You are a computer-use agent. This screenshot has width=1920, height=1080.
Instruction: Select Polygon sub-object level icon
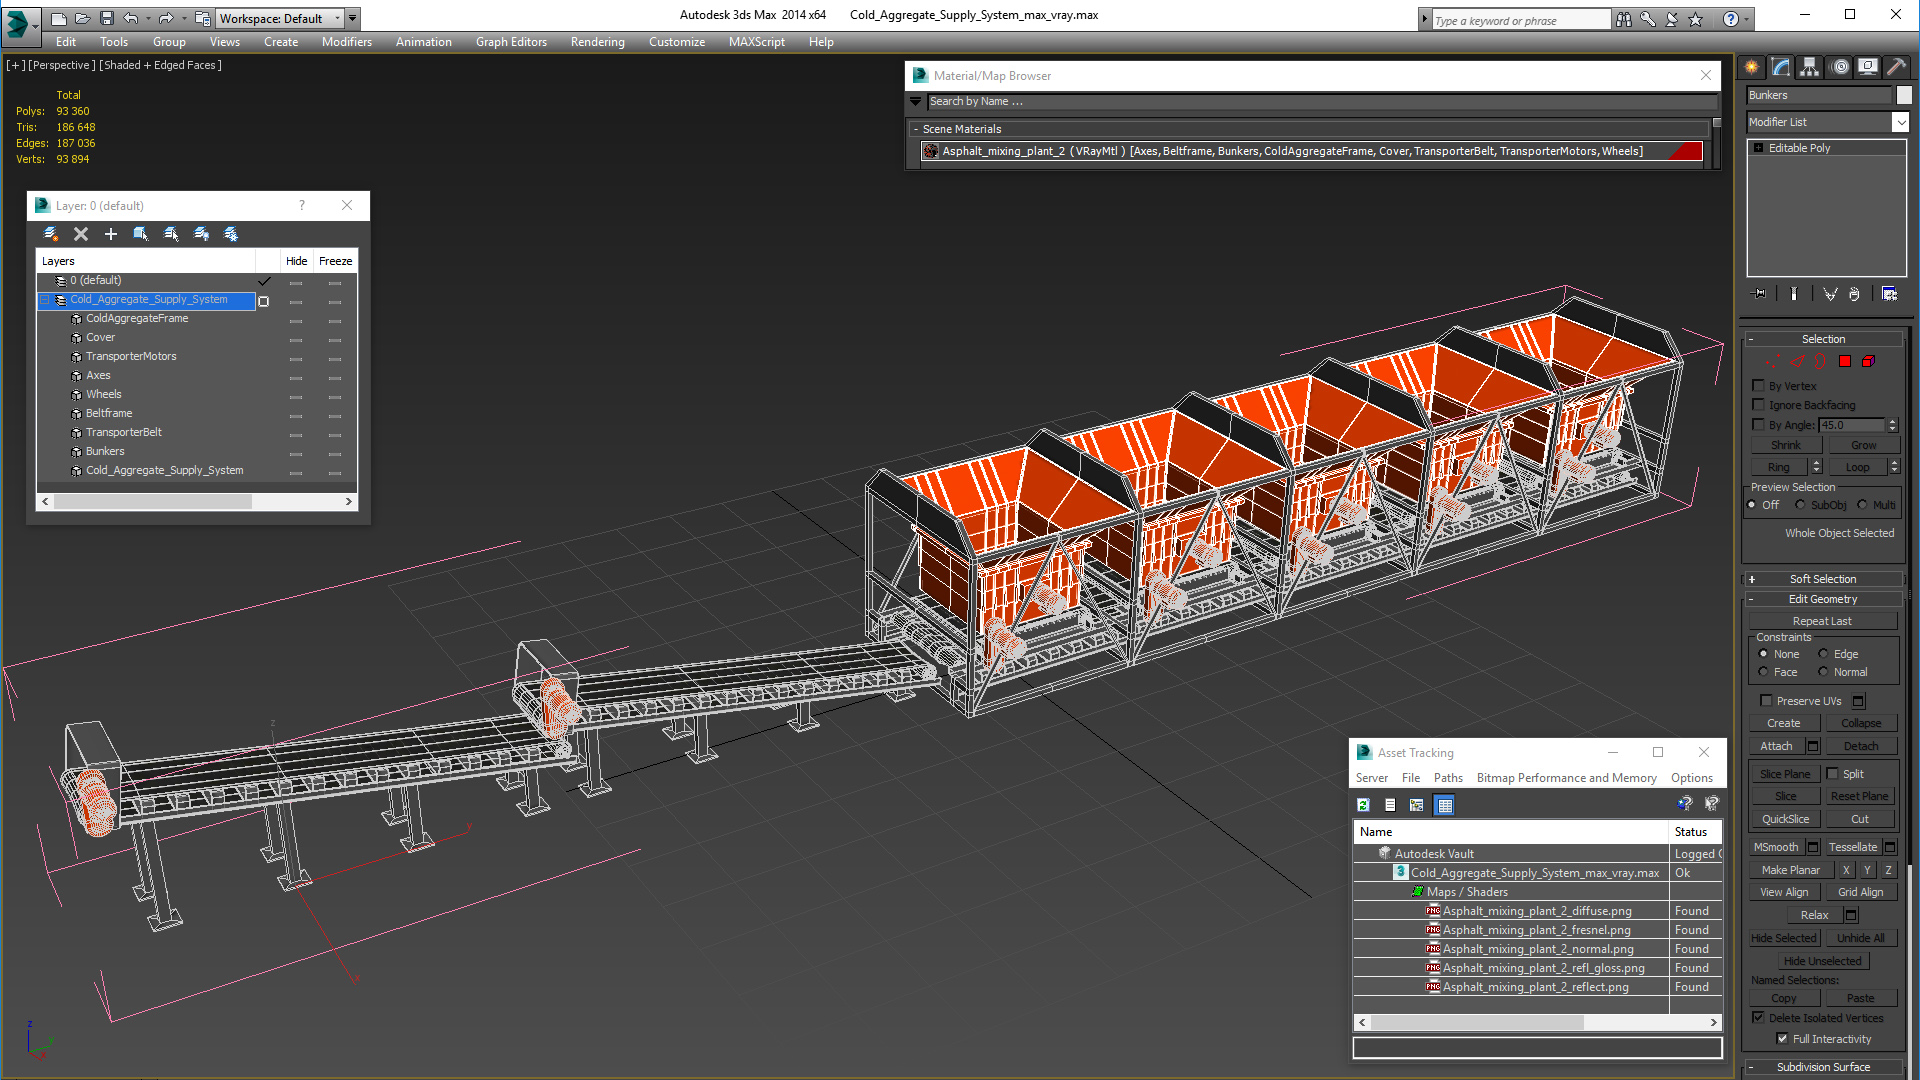point(1845,361)
